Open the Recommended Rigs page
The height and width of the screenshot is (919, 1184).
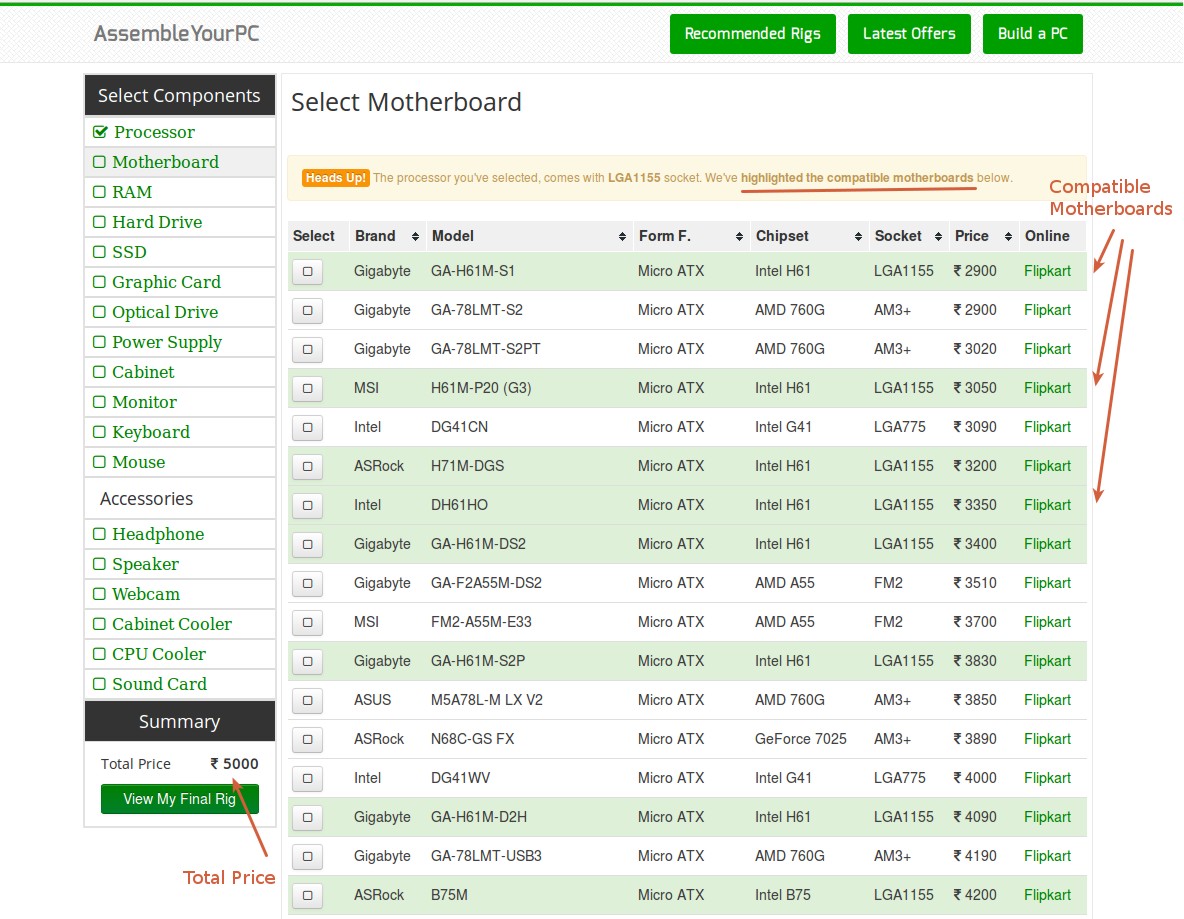[752, 33]
